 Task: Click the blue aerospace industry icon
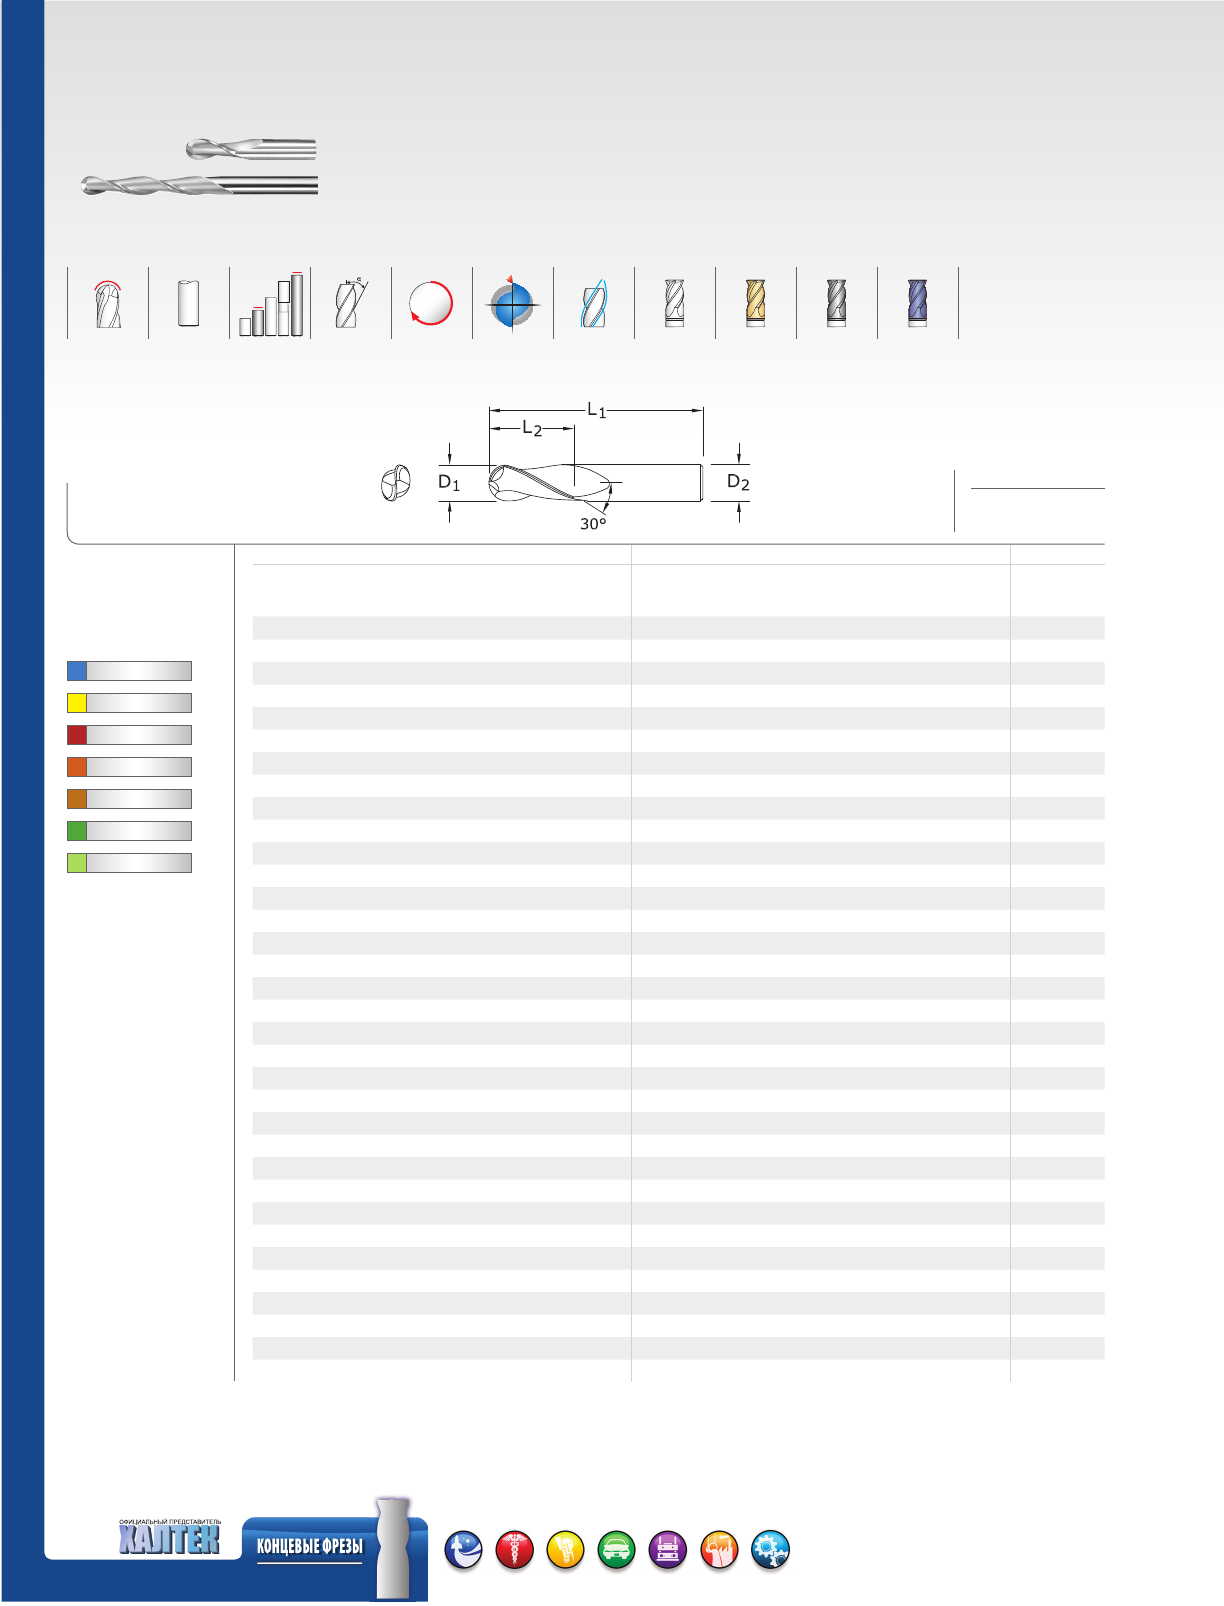coord(464,1551)
